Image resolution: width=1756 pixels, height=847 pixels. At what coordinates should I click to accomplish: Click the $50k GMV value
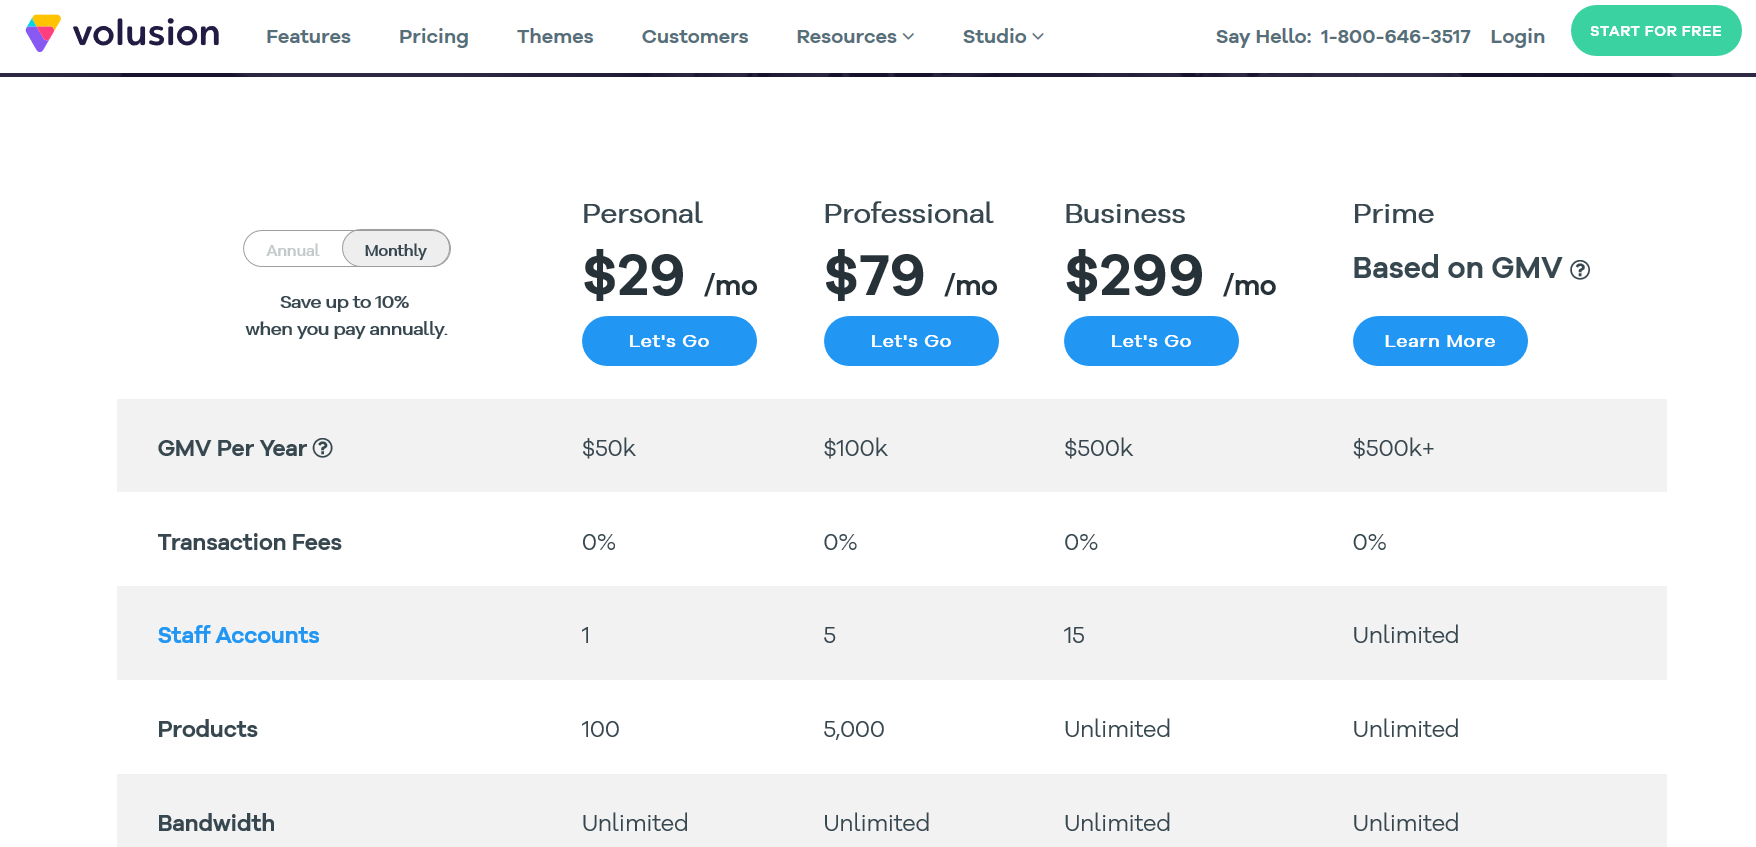click(x=609, y=448)
